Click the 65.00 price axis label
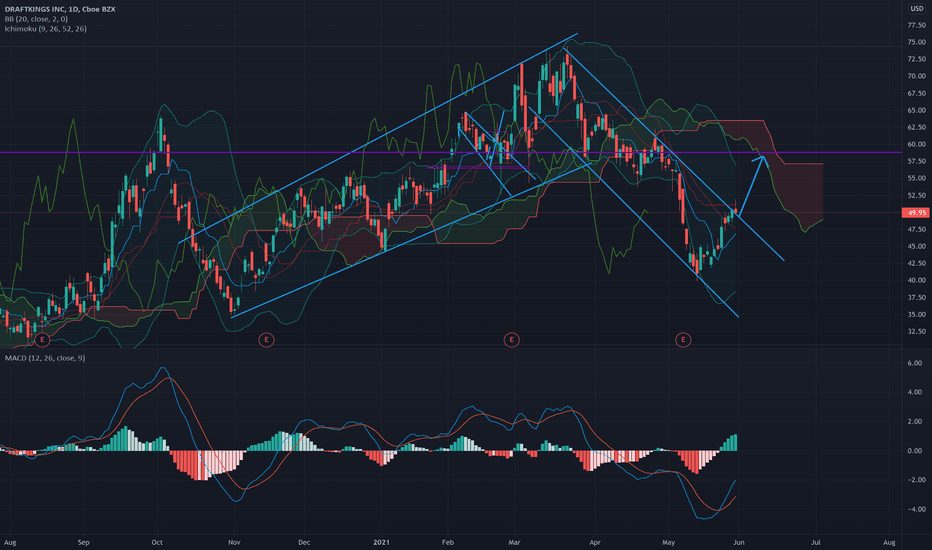The width and height of the screenshot is (932, 550). [x=917, y=110]
